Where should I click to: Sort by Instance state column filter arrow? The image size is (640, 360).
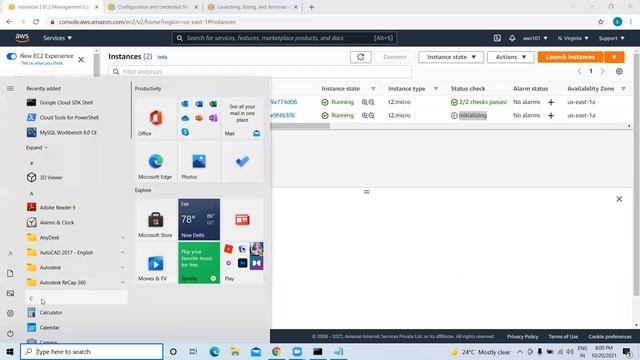pos(373,89)
